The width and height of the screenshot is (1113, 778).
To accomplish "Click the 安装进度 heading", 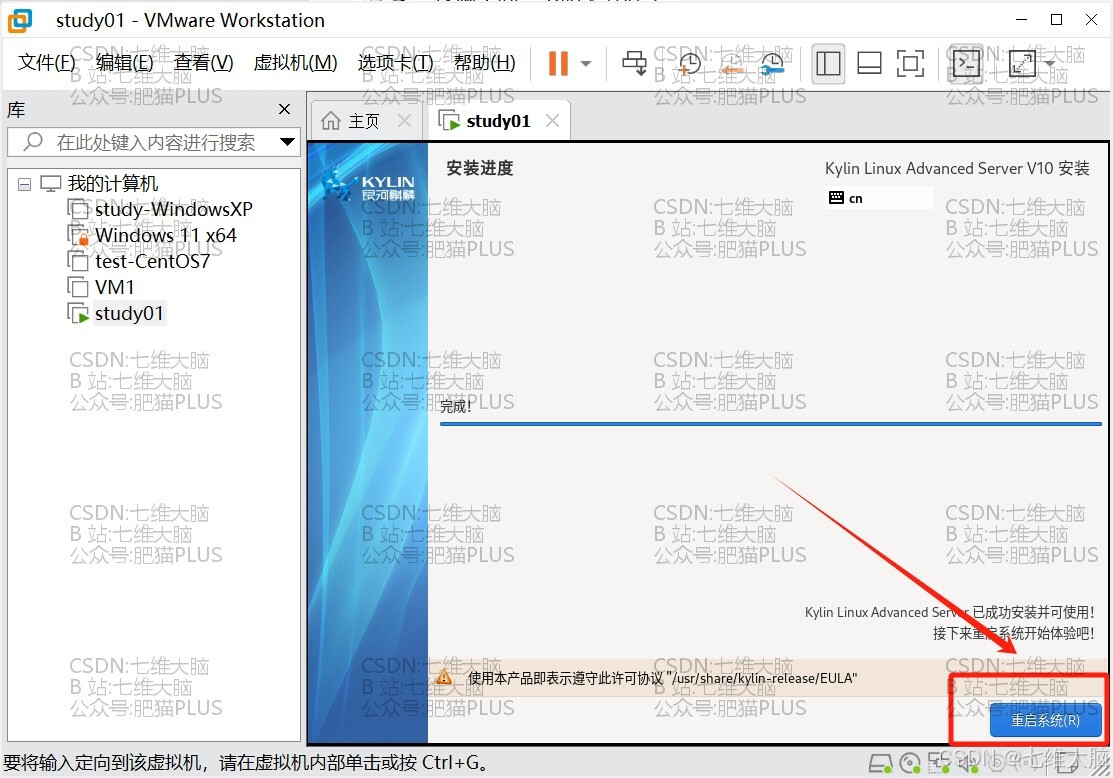I will click(x=479, y=168).
